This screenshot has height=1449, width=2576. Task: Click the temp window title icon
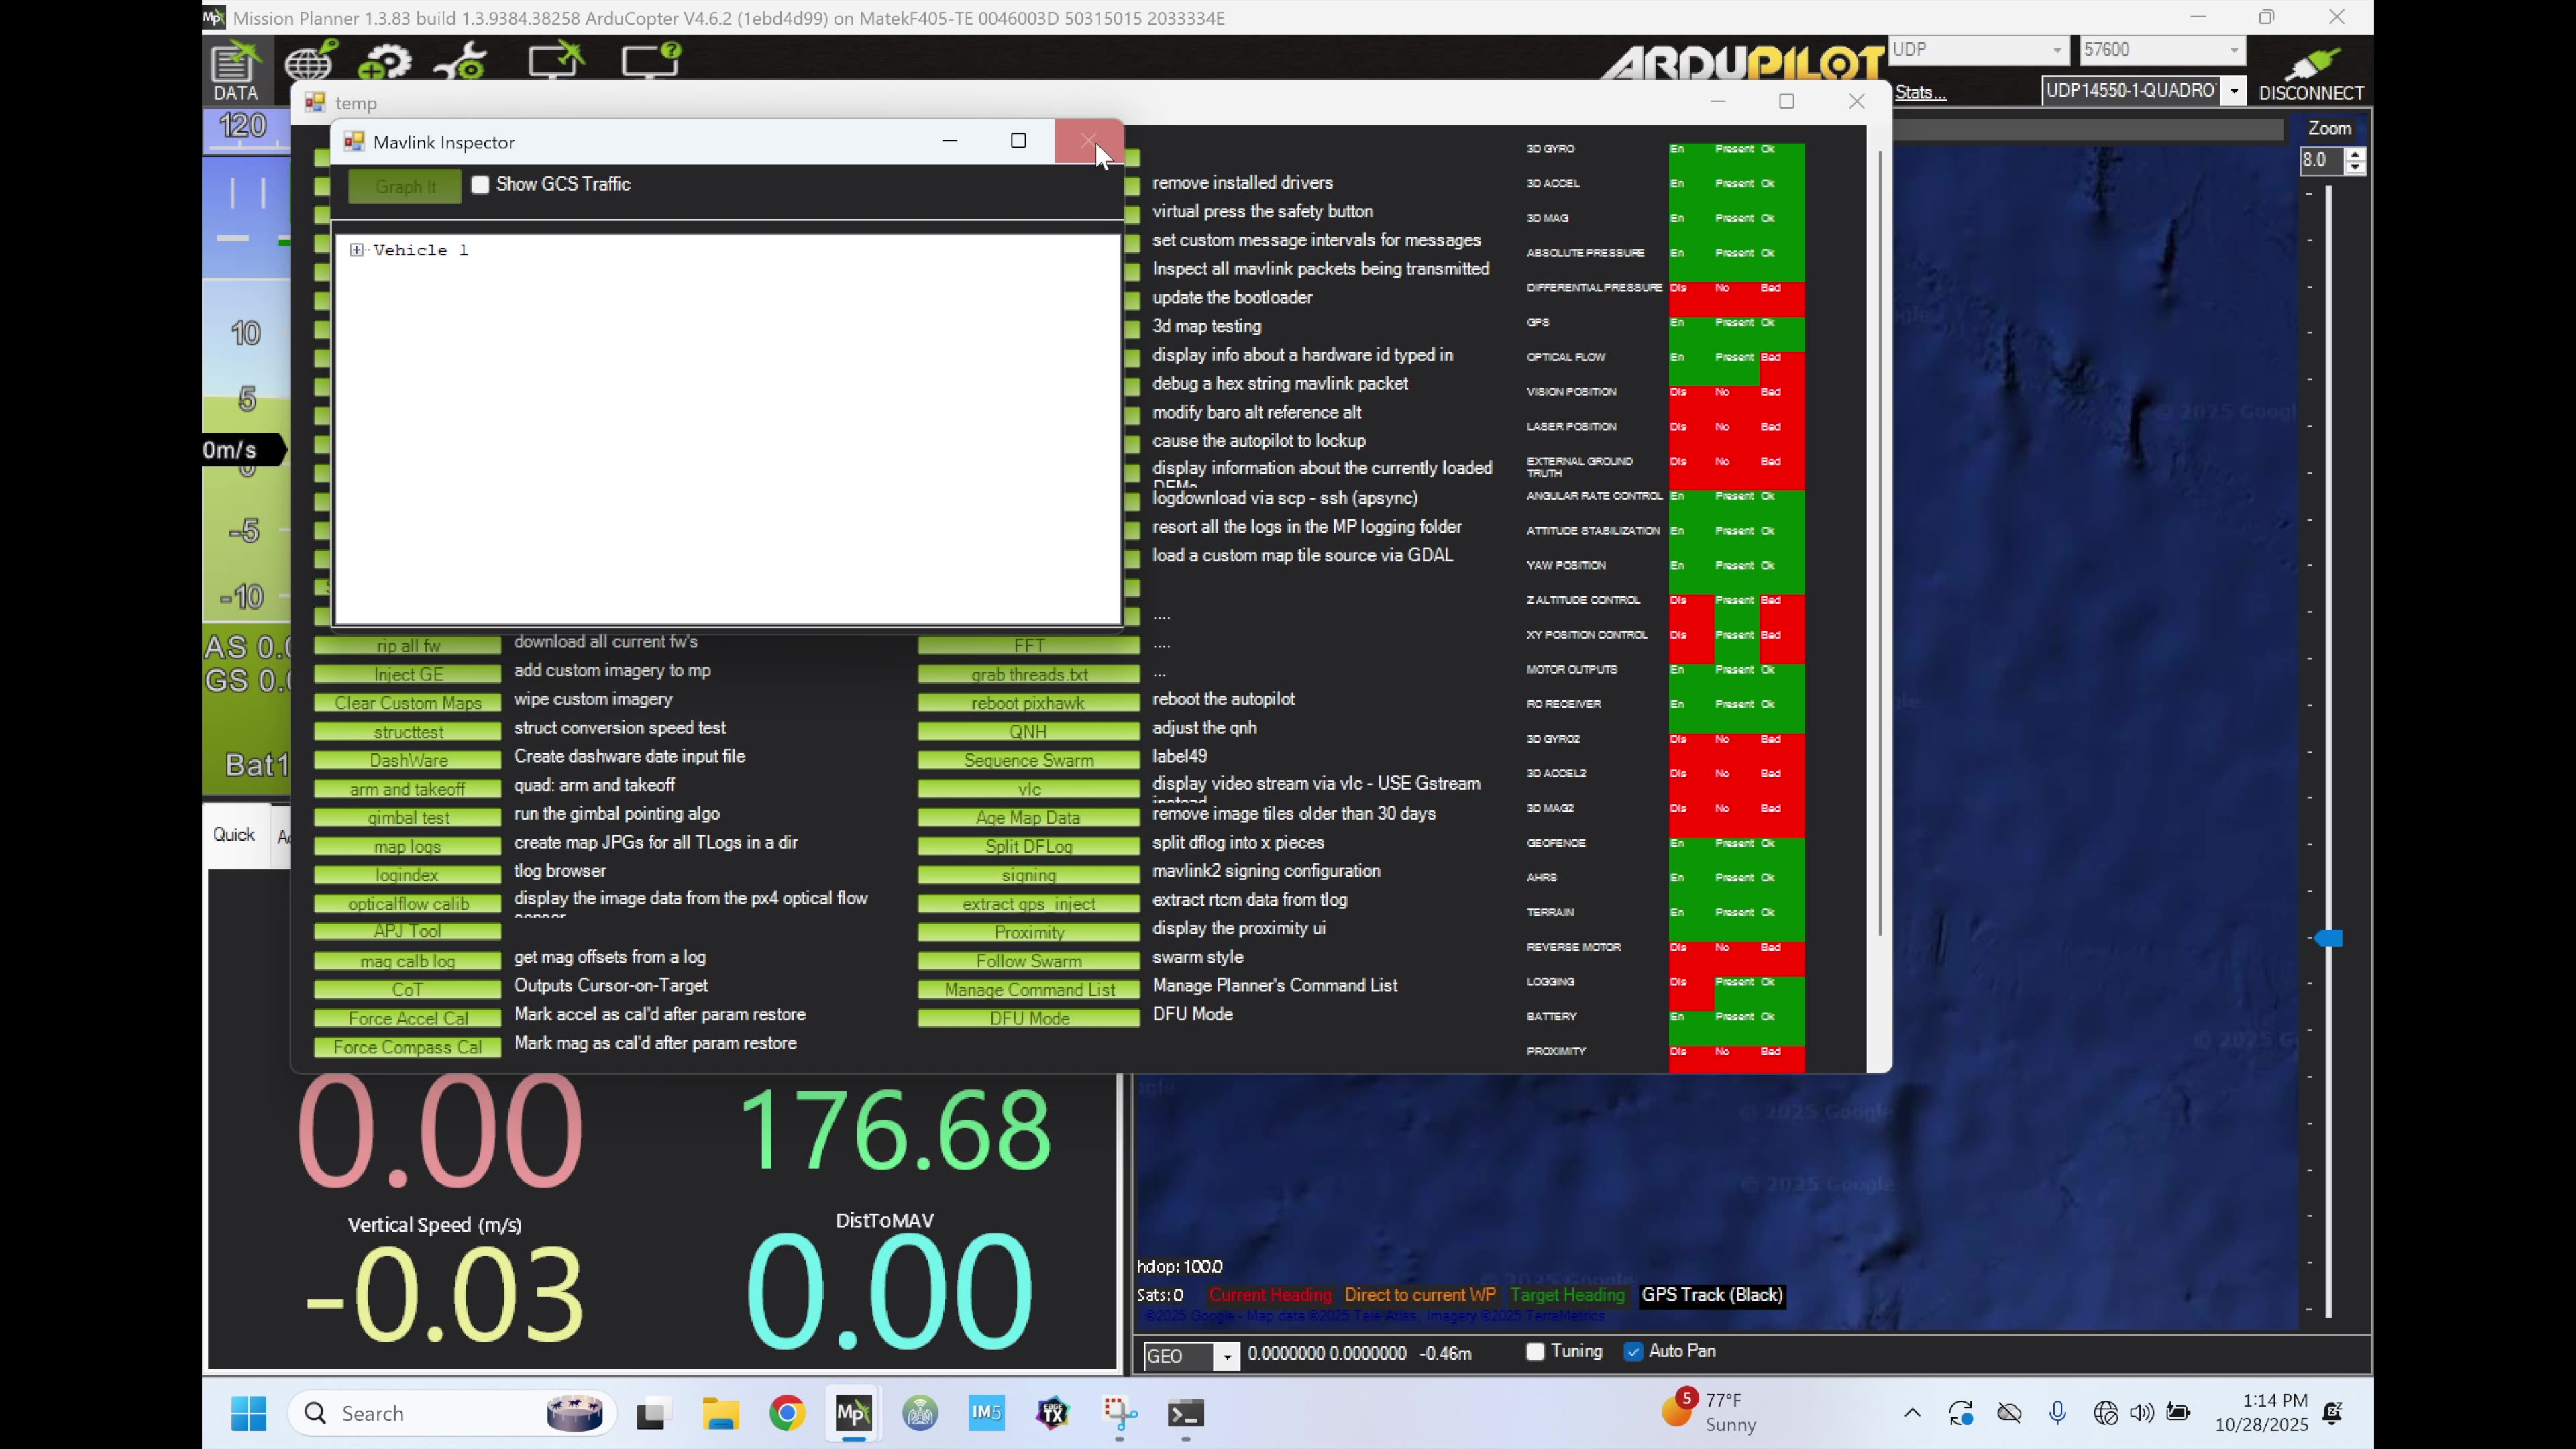pos(315,102)
